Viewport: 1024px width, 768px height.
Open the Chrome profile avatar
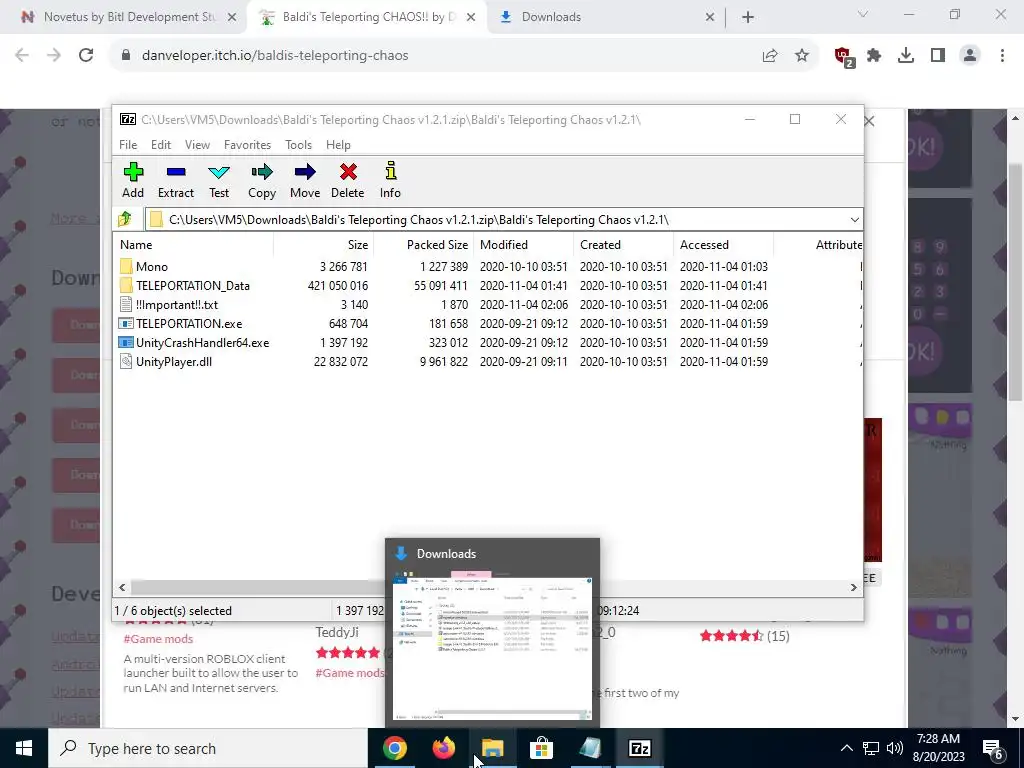point(970,56)
